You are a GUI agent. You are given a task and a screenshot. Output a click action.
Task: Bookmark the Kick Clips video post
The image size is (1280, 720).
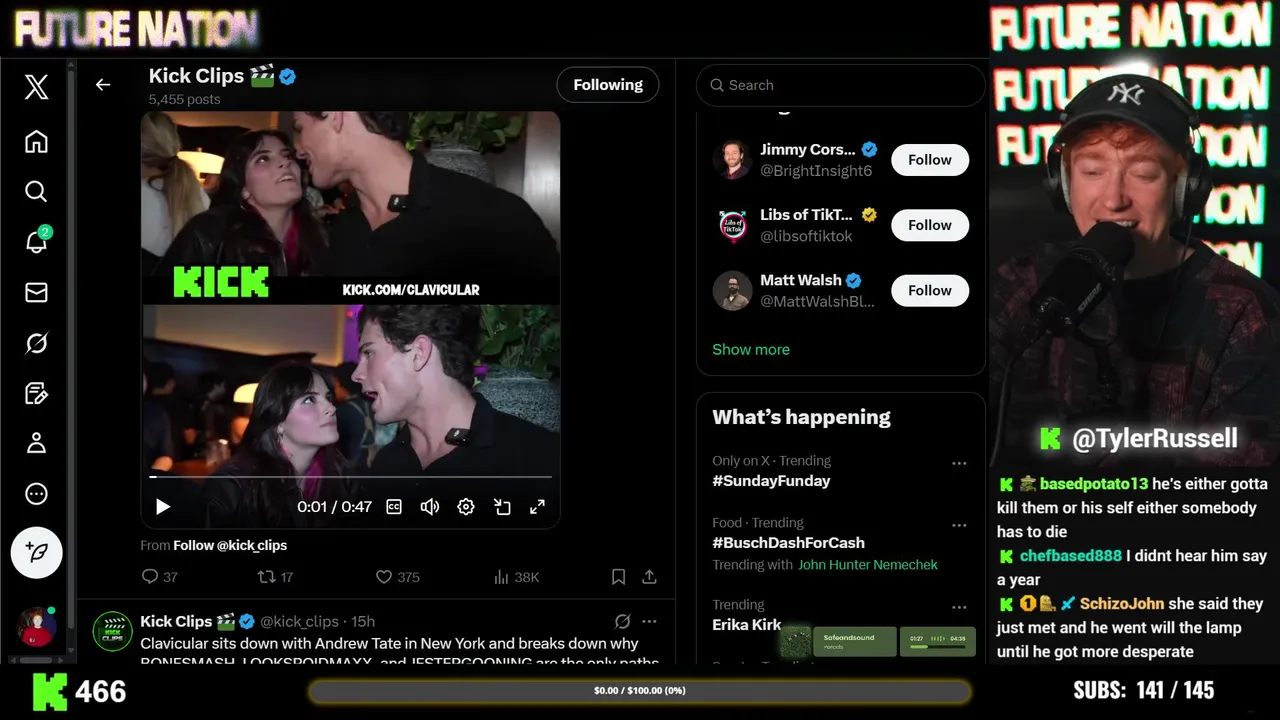[618, 577]
